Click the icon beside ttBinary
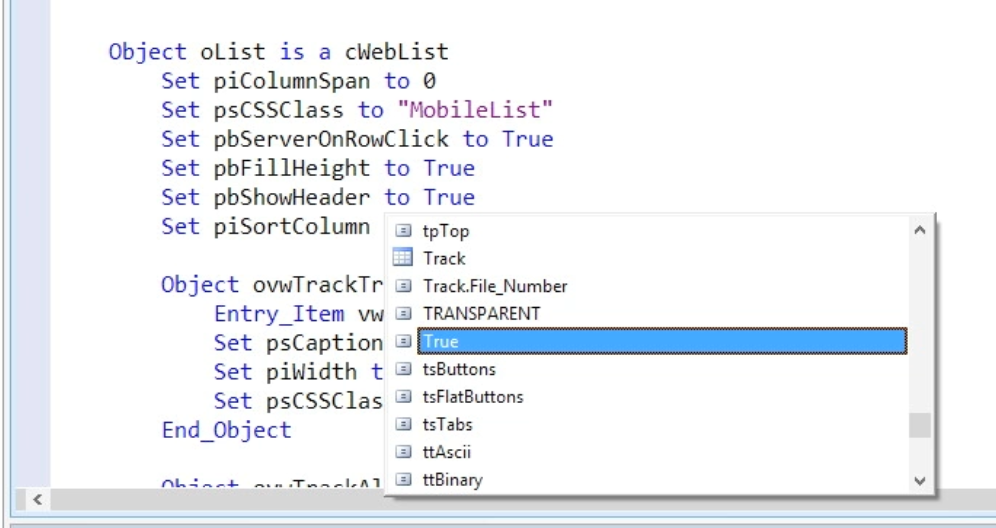 click(403, 480)
